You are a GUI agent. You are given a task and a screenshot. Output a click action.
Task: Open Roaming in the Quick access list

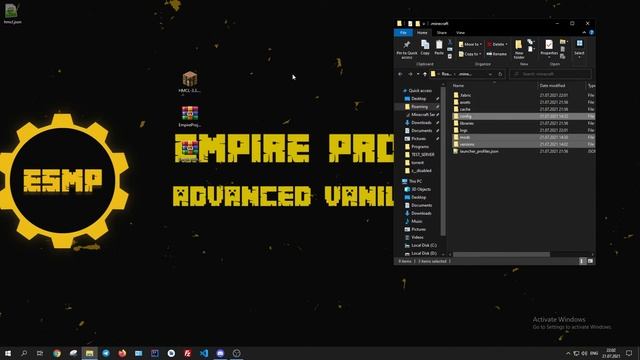[419, 107]
